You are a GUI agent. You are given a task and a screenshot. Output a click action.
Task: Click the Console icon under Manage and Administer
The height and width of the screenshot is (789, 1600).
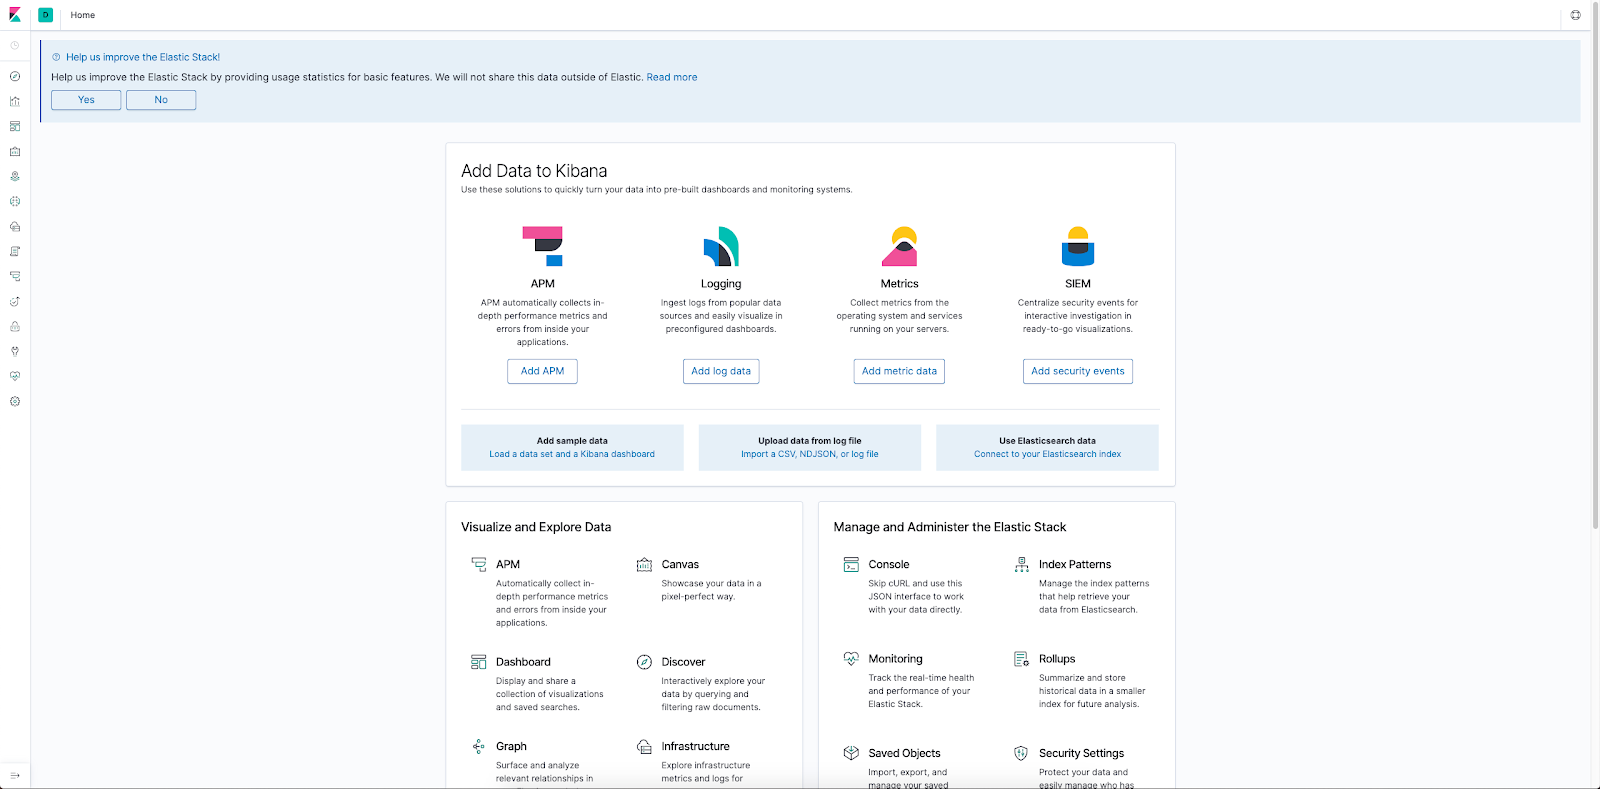point(851,565)
